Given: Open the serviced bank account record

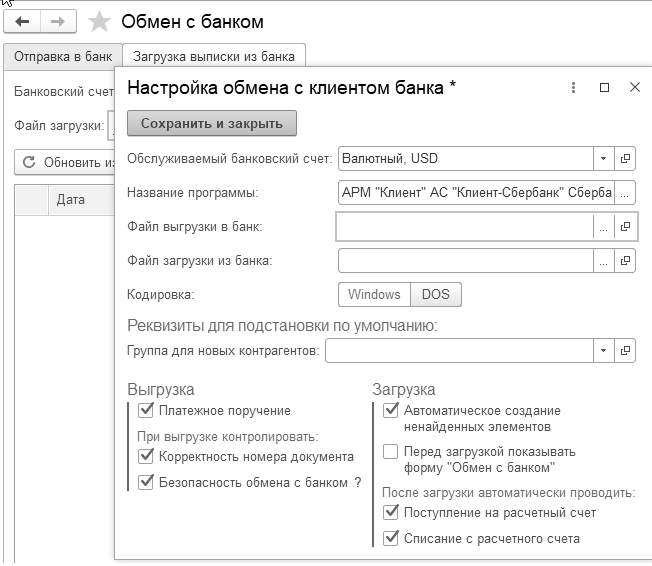Looking at the screenshot, I should point(626,158).
